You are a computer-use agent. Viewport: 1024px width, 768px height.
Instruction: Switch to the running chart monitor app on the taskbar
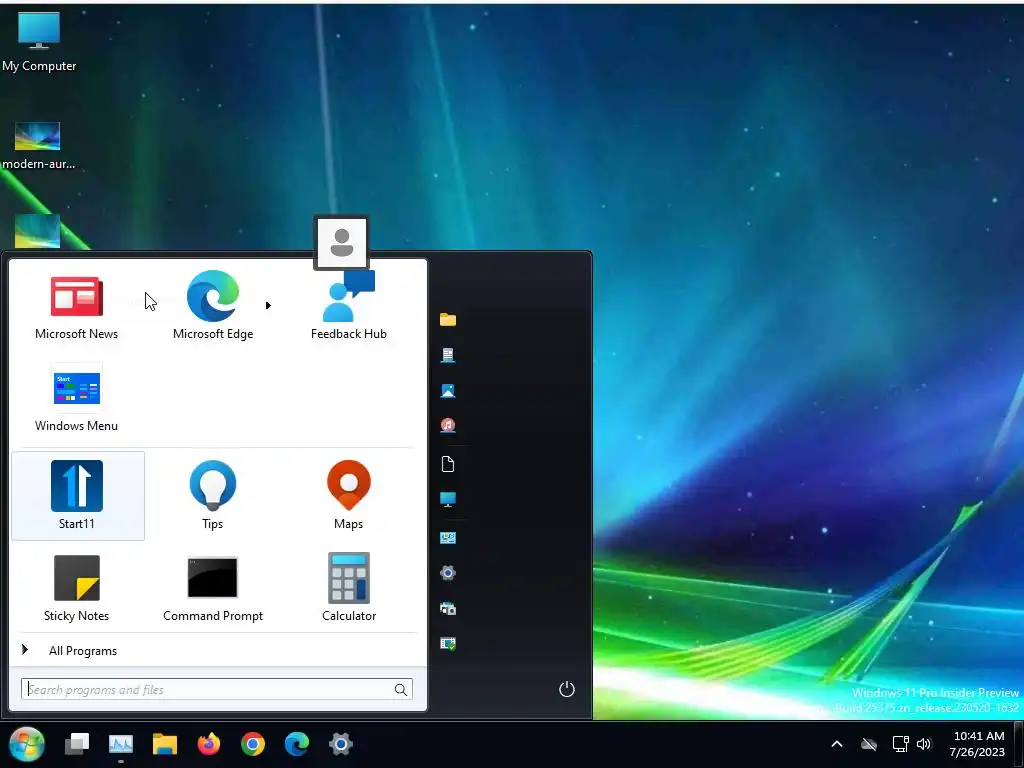(121, 744)
